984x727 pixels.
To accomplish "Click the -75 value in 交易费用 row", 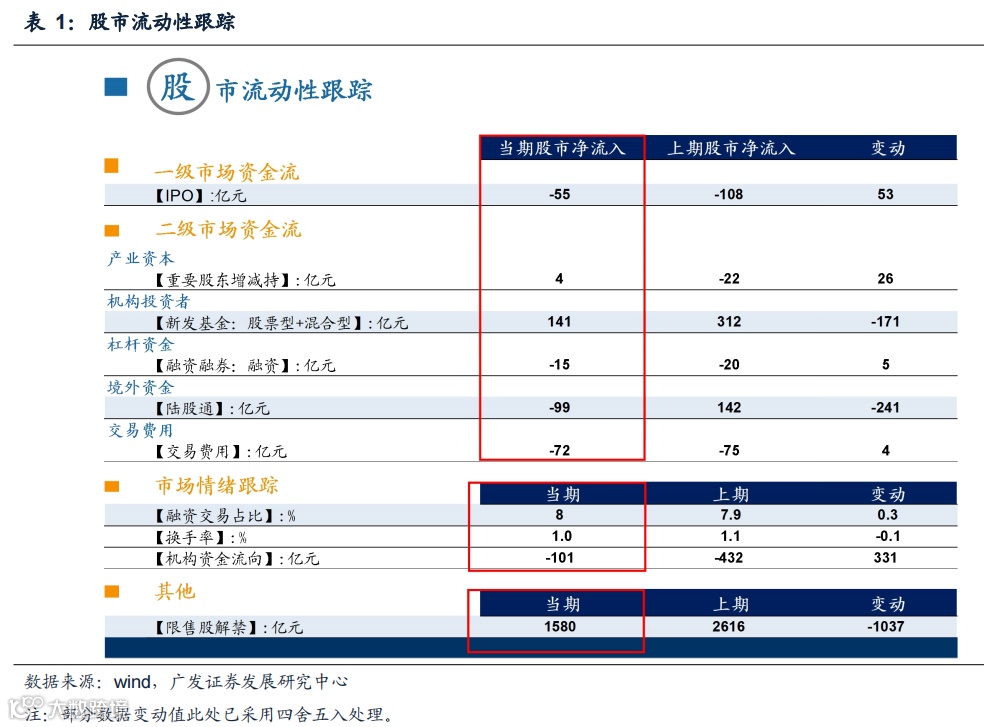I will point(729,450).
